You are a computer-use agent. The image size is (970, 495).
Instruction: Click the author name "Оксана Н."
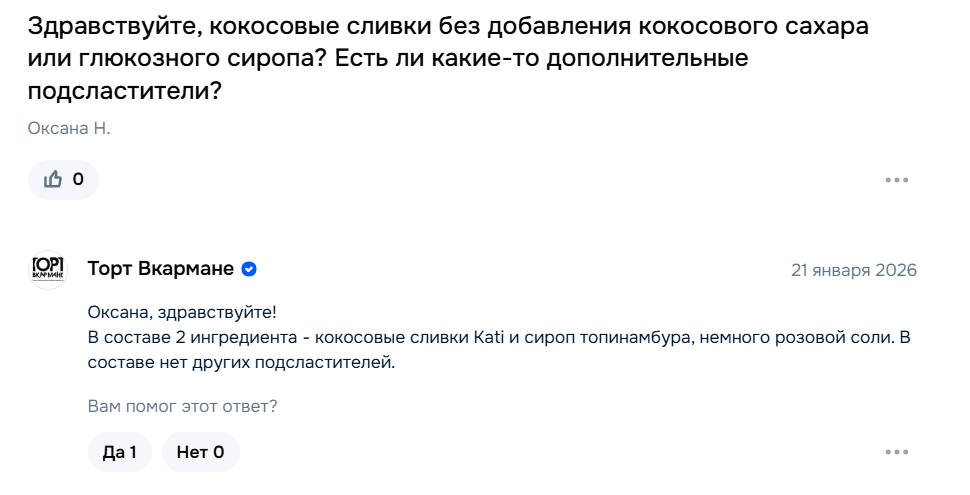click(x=69, y=128)
